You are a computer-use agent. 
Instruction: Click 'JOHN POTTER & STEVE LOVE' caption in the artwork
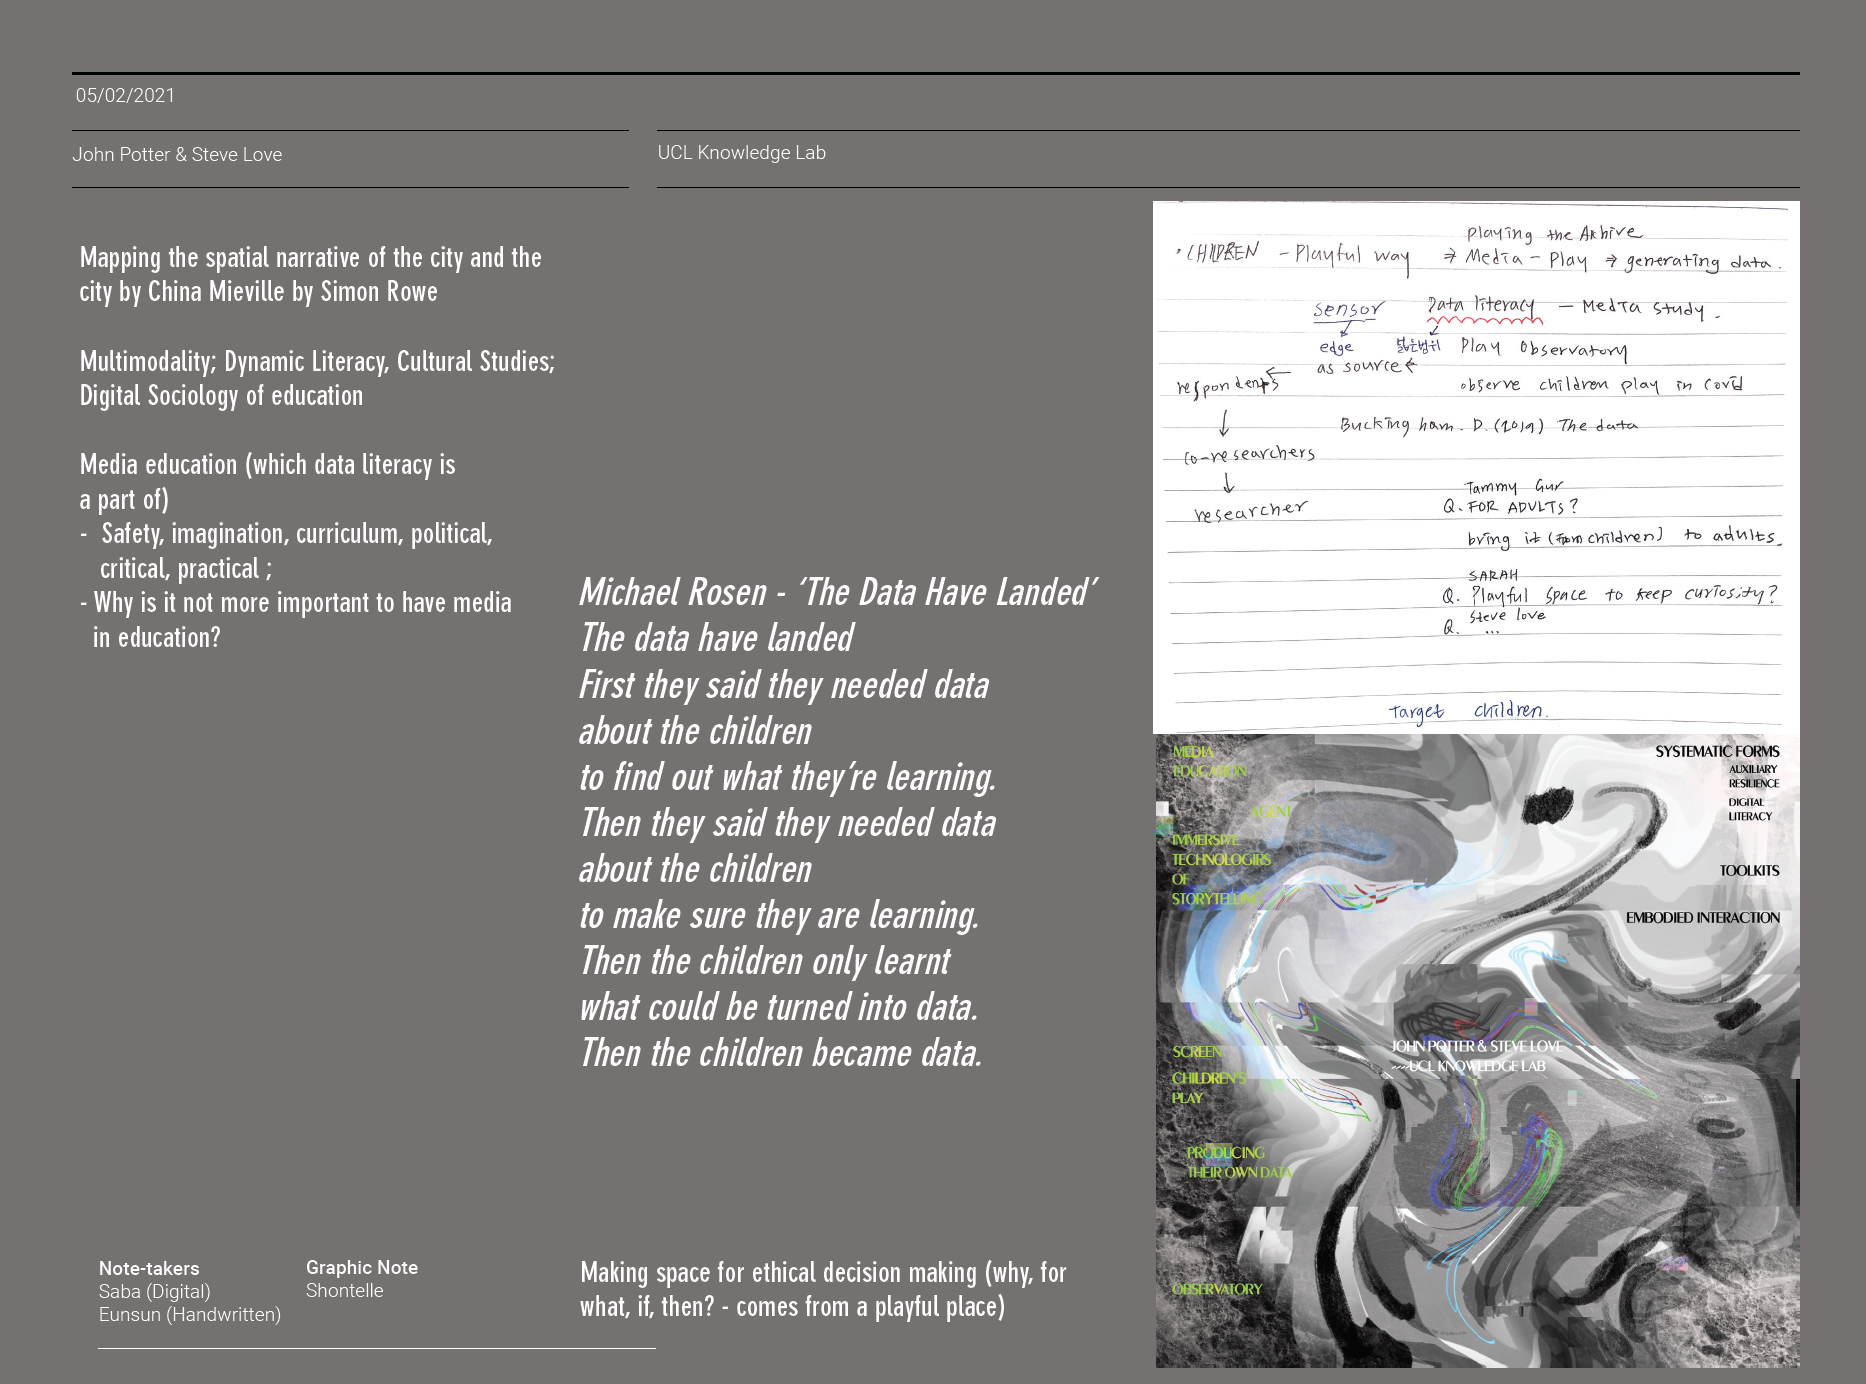coord(1476,1046)
